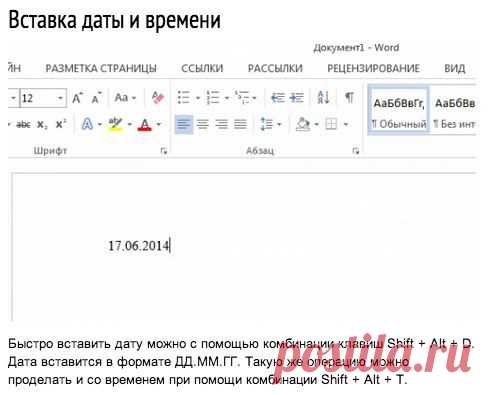The width and height of the screenshot is (491, 395).
Task: Justify the paragraph text
Action: (x=240, y=124)
